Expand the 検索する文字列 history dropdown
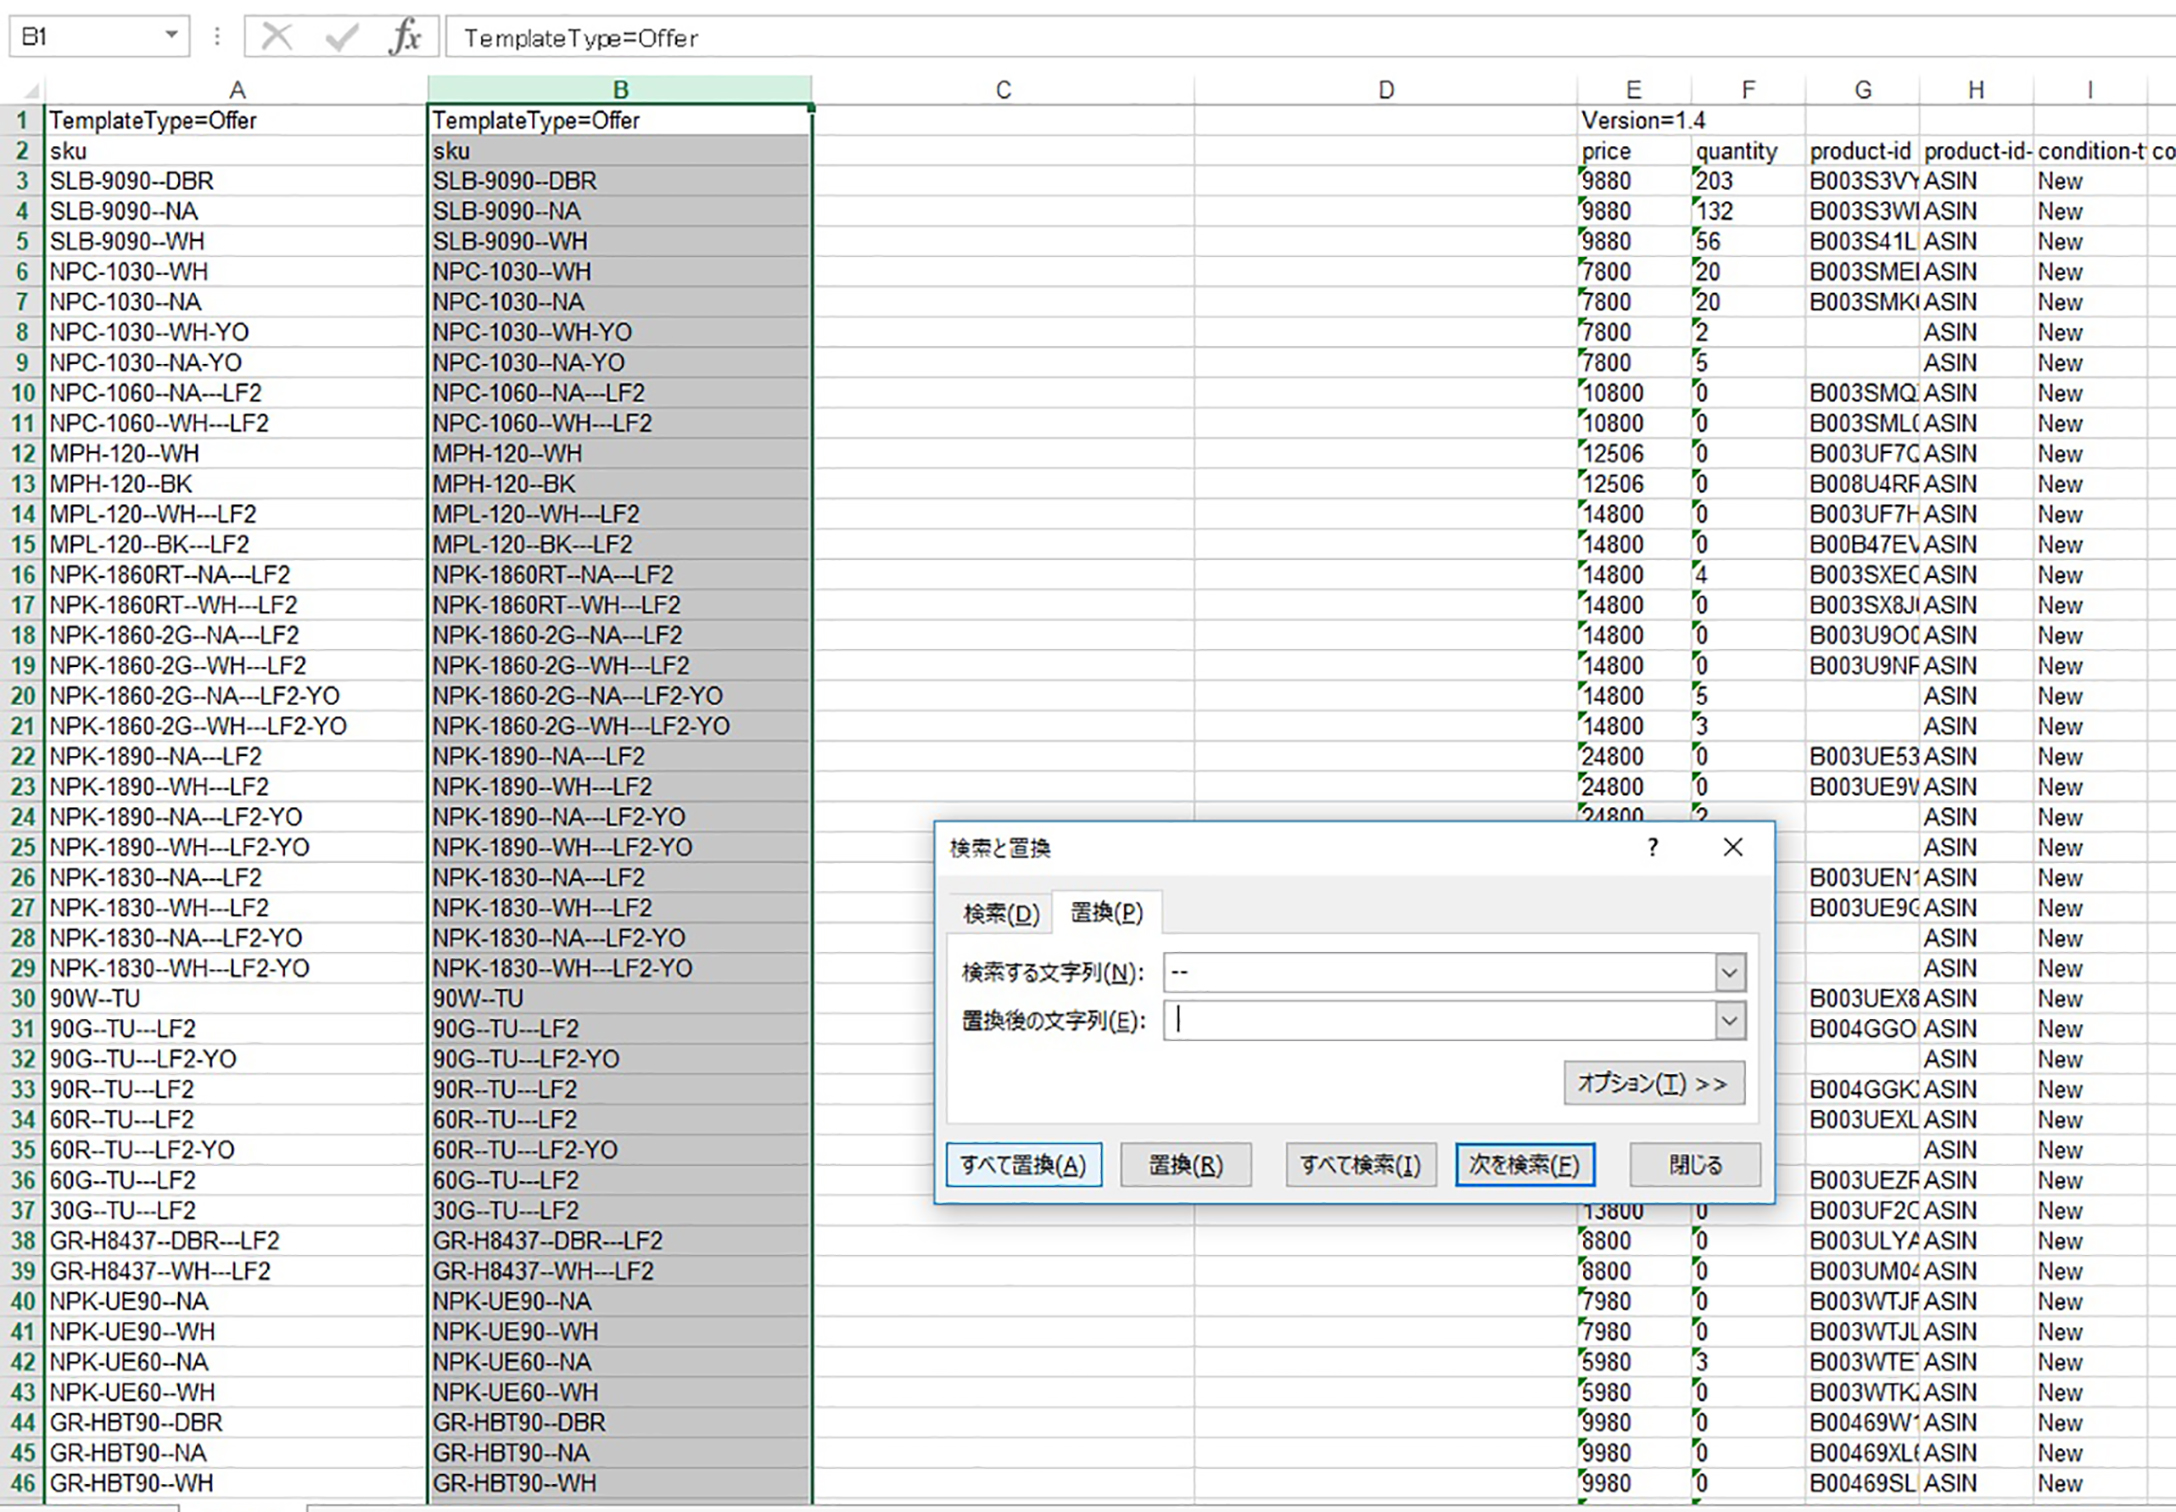The width and height of the screenshot is (2176, 1512). coord(1730,972)
